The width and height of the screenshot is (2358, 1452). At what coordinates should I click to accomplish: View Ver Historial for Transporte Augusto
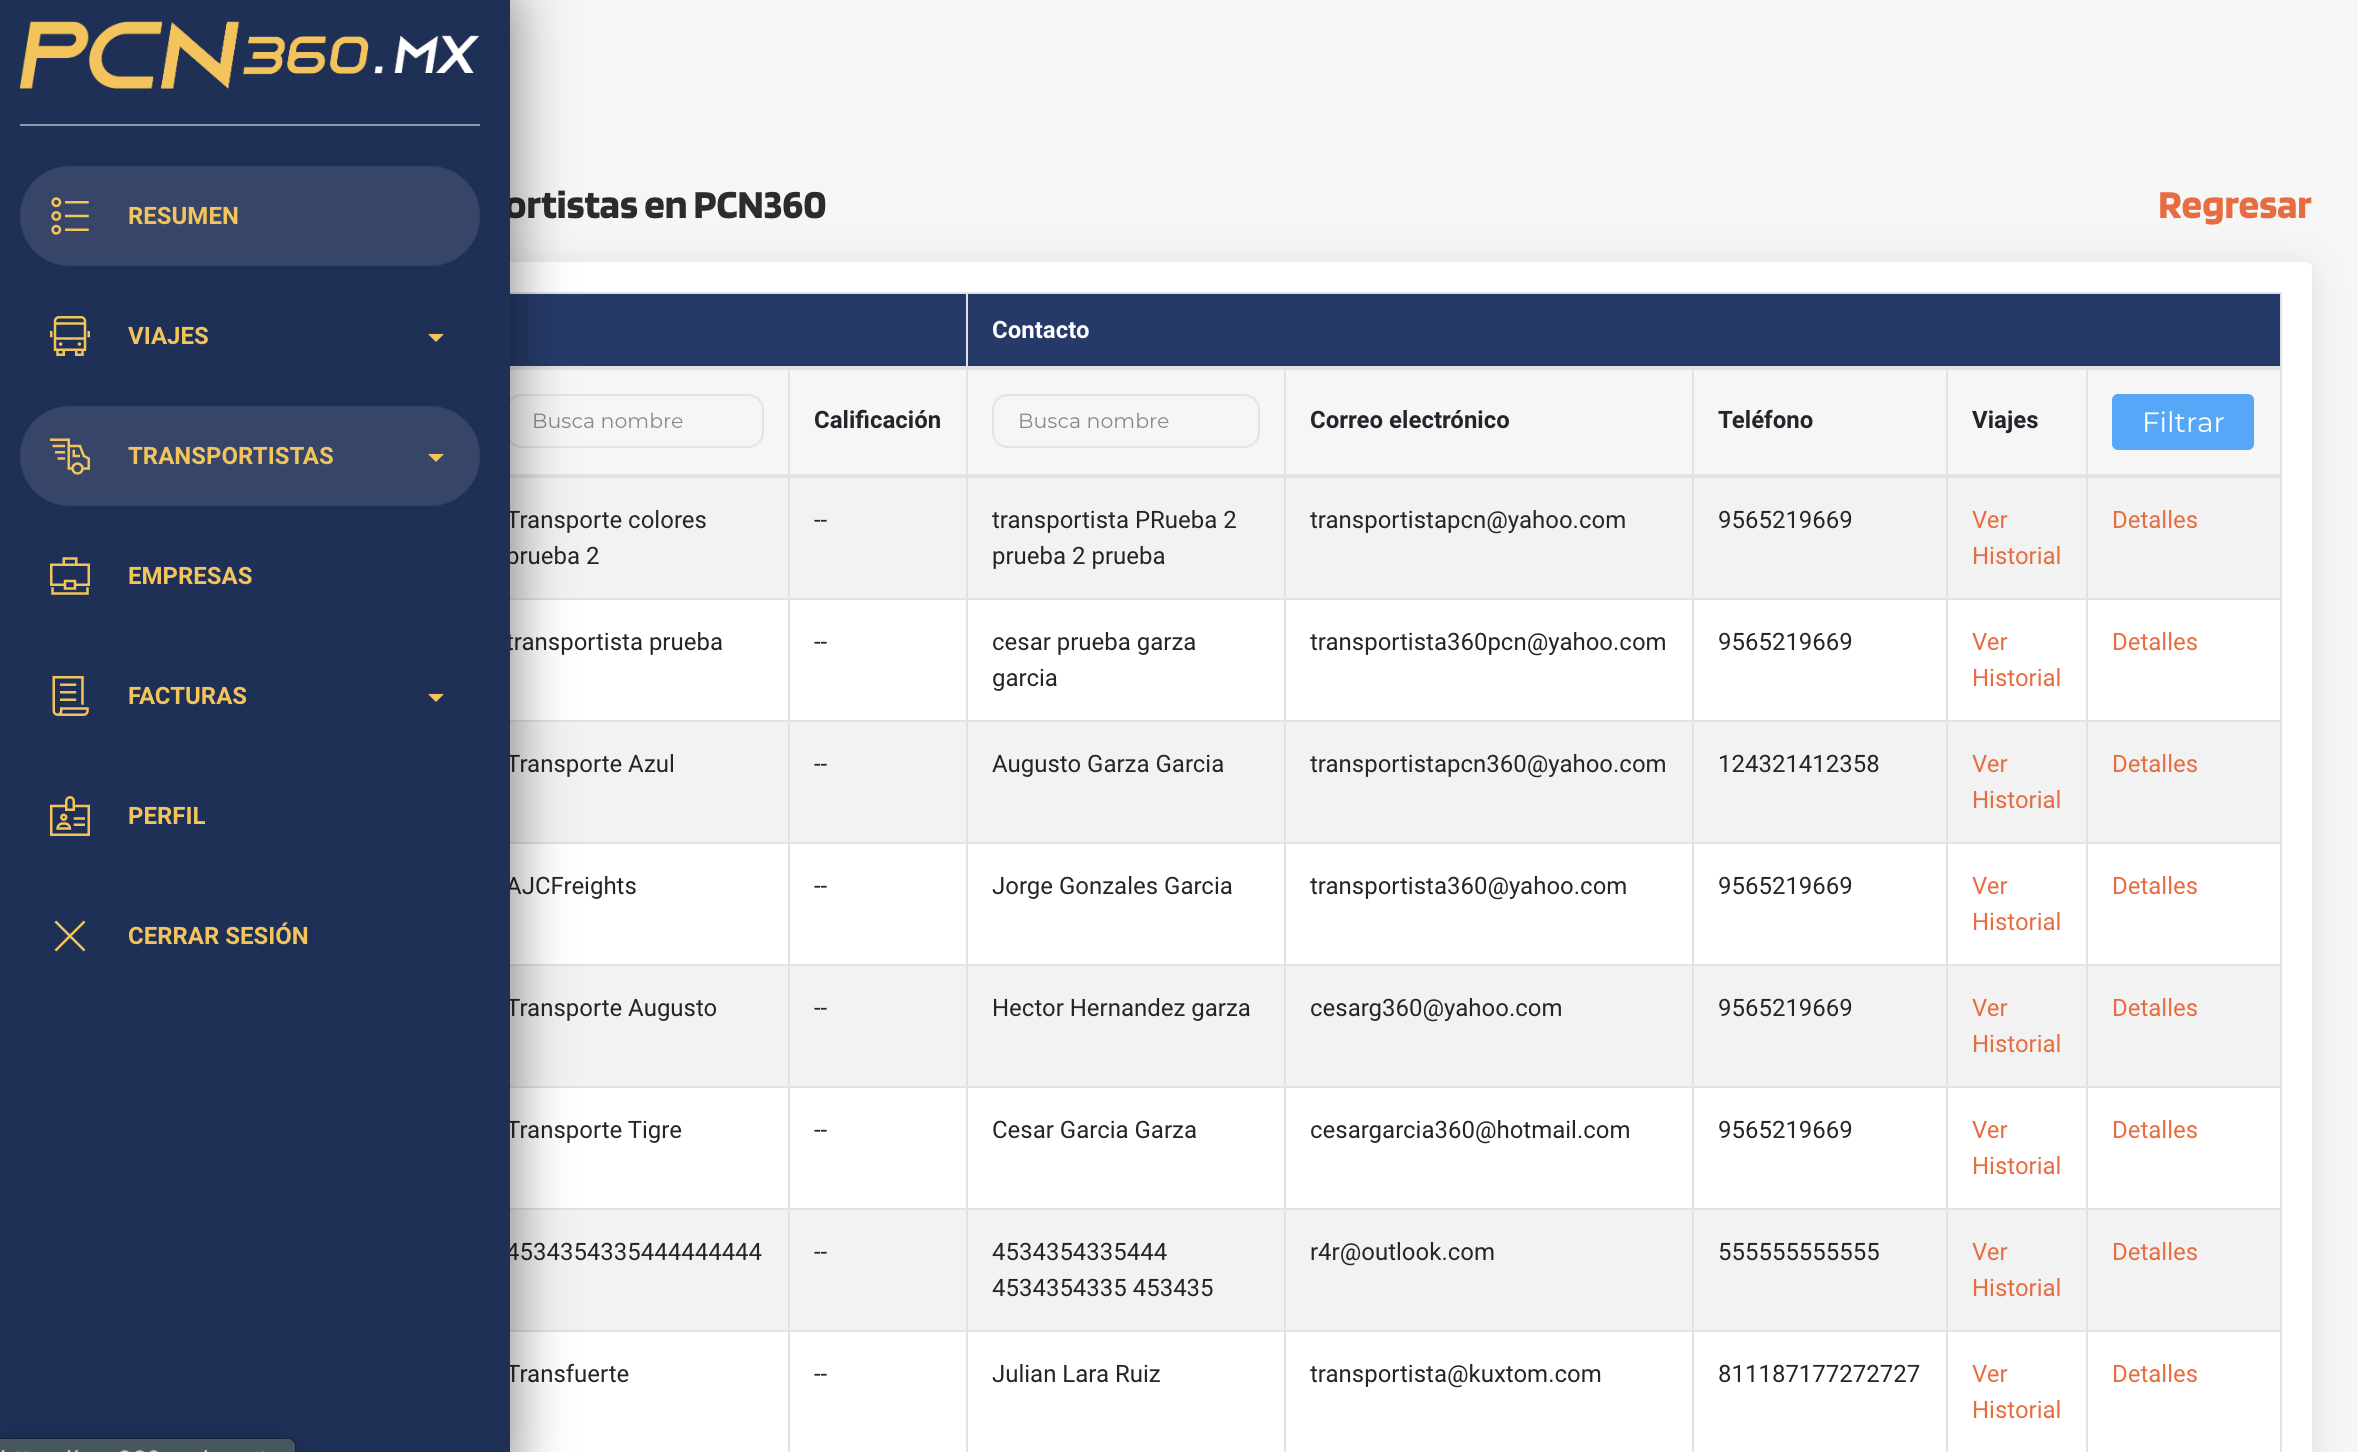click(x=2016, y=1026)
